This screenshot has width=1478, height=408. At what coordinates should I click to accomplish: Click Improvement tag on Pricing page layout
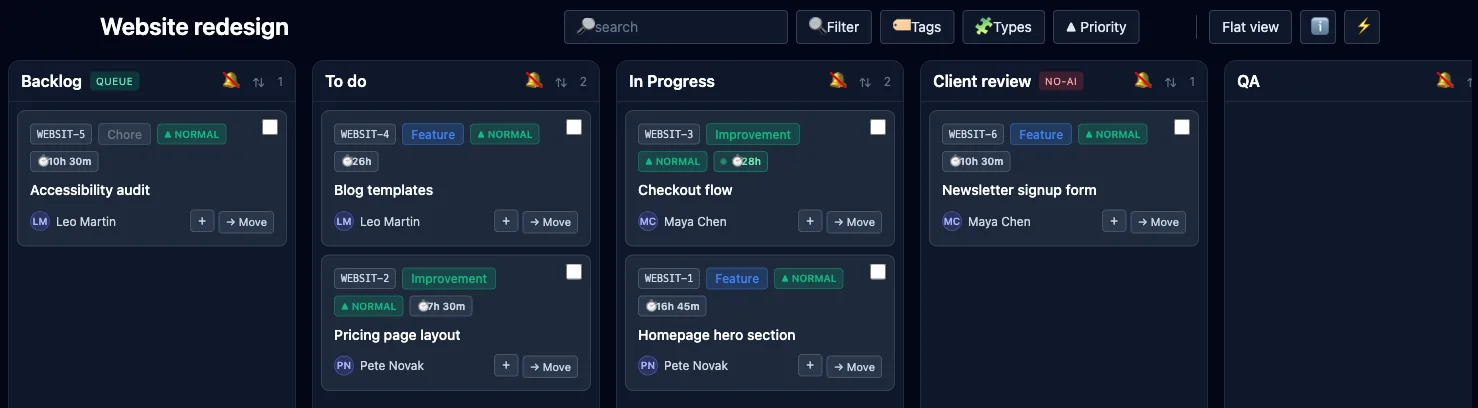tap(449, 279)
